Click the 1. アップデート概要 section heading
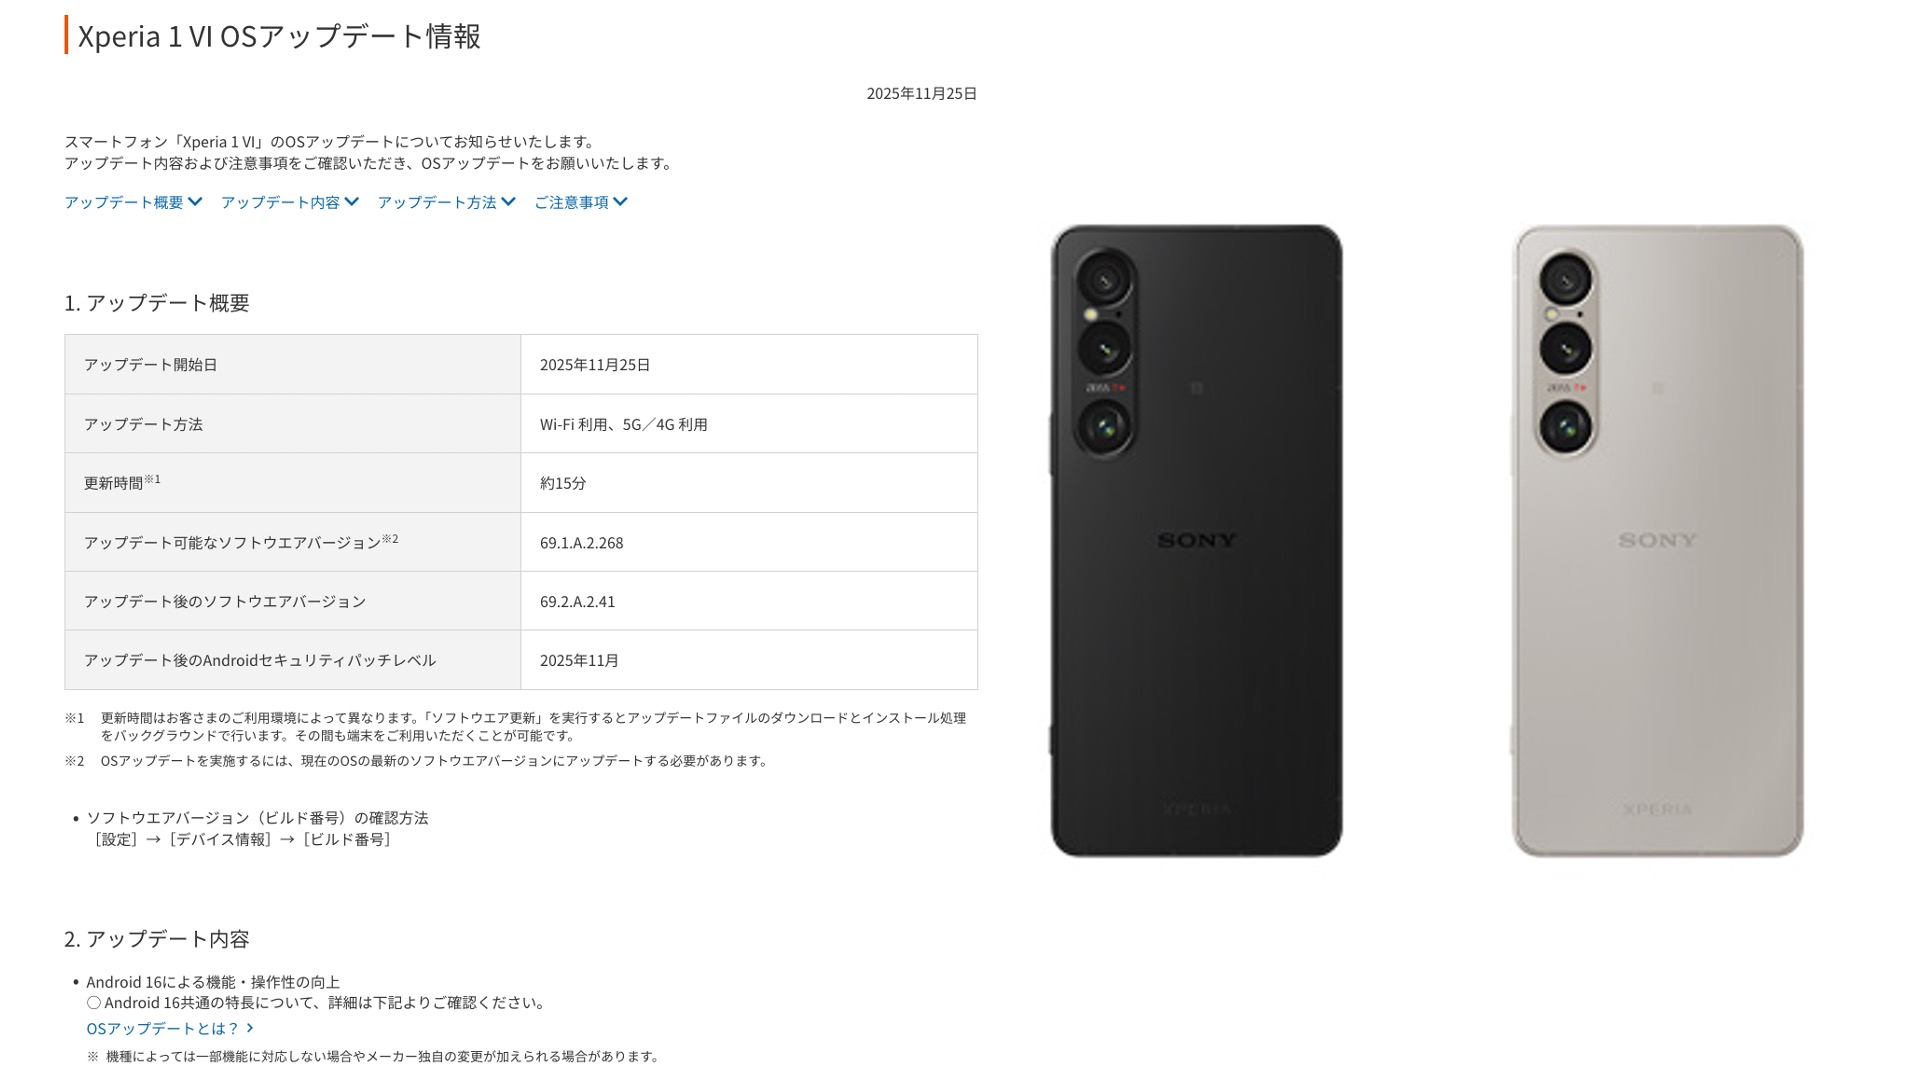The width and height of the screenshot is (1920, 1080). (x=157, y=303)
